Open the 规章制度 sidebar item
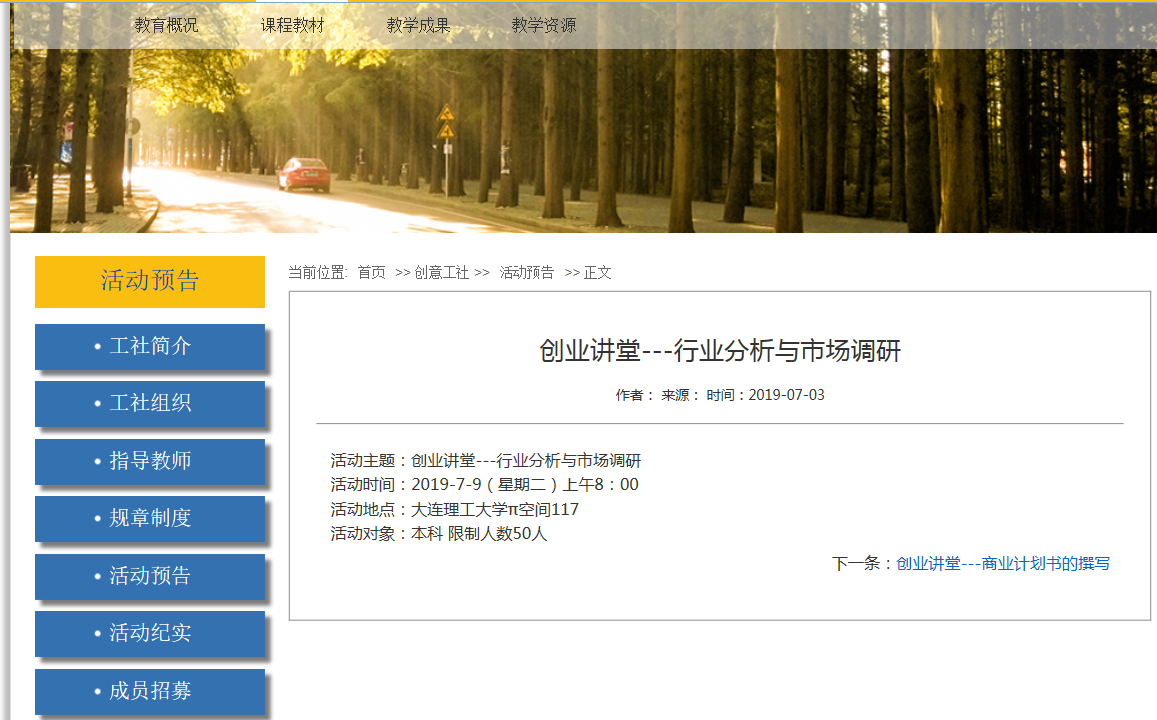This screenshot has width=1157, height=720. (150, 519)
